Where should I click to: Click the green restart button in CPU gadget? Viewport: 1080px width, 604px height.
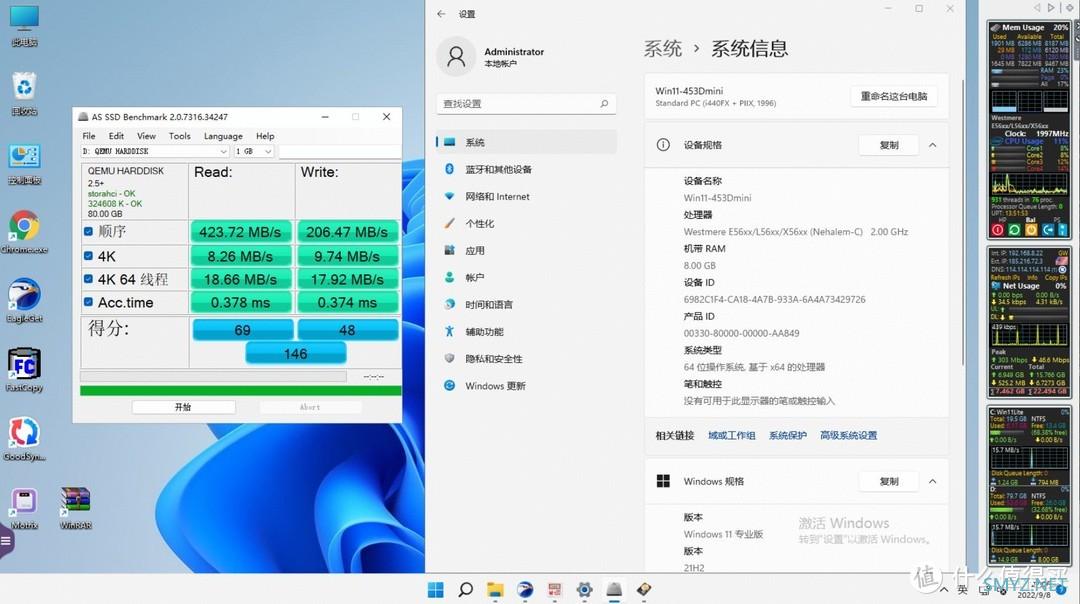click(x=1014, y=230)
